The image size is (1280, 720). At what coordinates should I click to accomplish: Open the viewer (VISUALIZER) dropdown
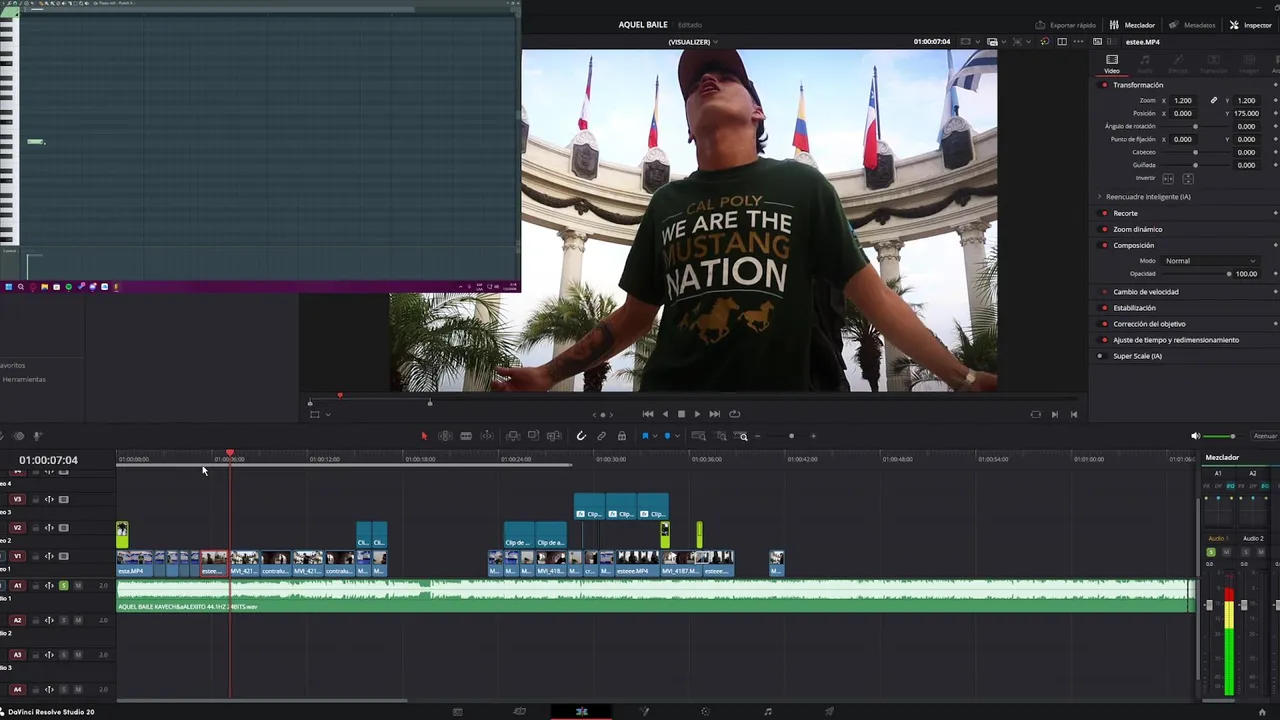[x=693, y=42]
